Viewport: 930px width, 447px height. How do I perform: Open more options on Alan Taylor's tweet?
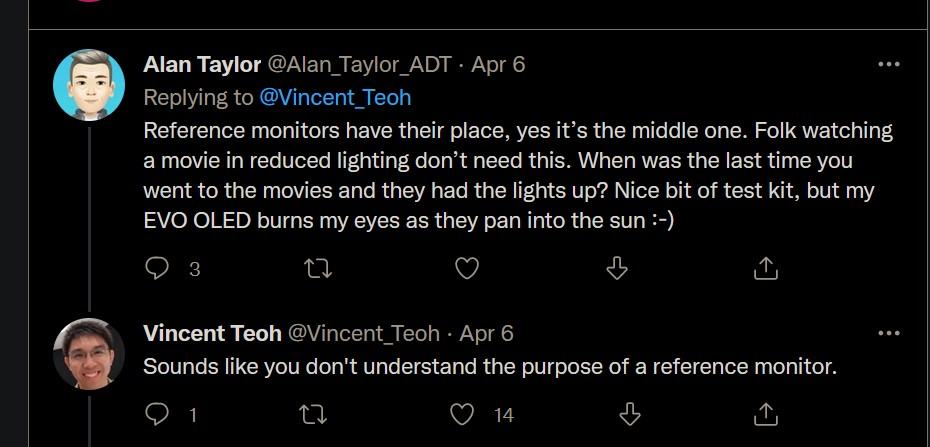pos(888,65)
